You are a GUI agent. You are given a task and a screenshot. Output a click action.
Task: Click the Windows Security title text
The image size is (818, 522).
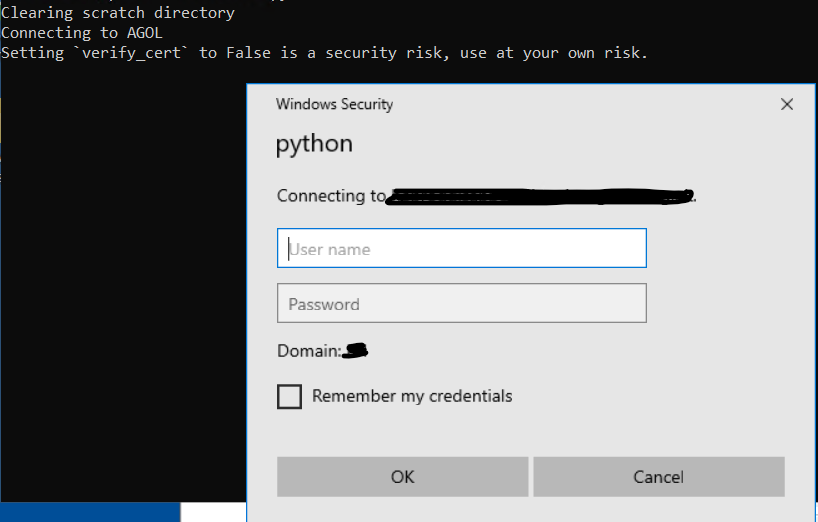[x=334, y=104]
